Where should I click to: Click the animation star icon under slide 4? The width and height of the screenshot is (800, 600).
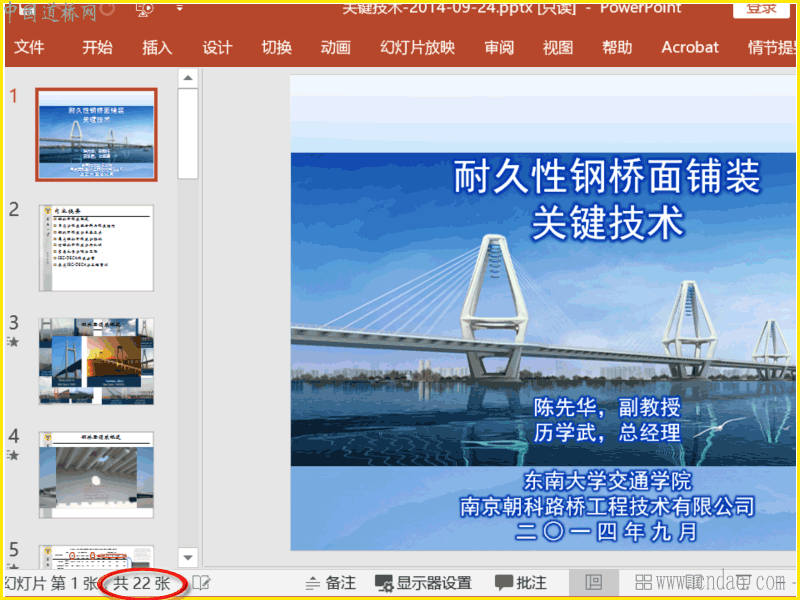pos(12,455)
